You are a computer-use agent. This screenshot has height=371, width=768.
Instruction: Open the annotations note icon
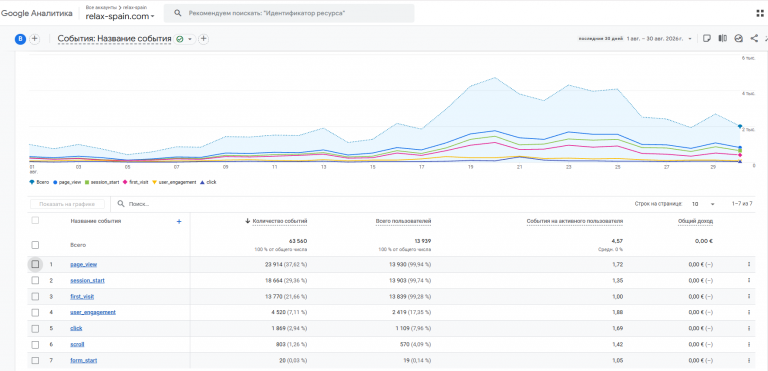pyautogui.click(x=706, y=38)
